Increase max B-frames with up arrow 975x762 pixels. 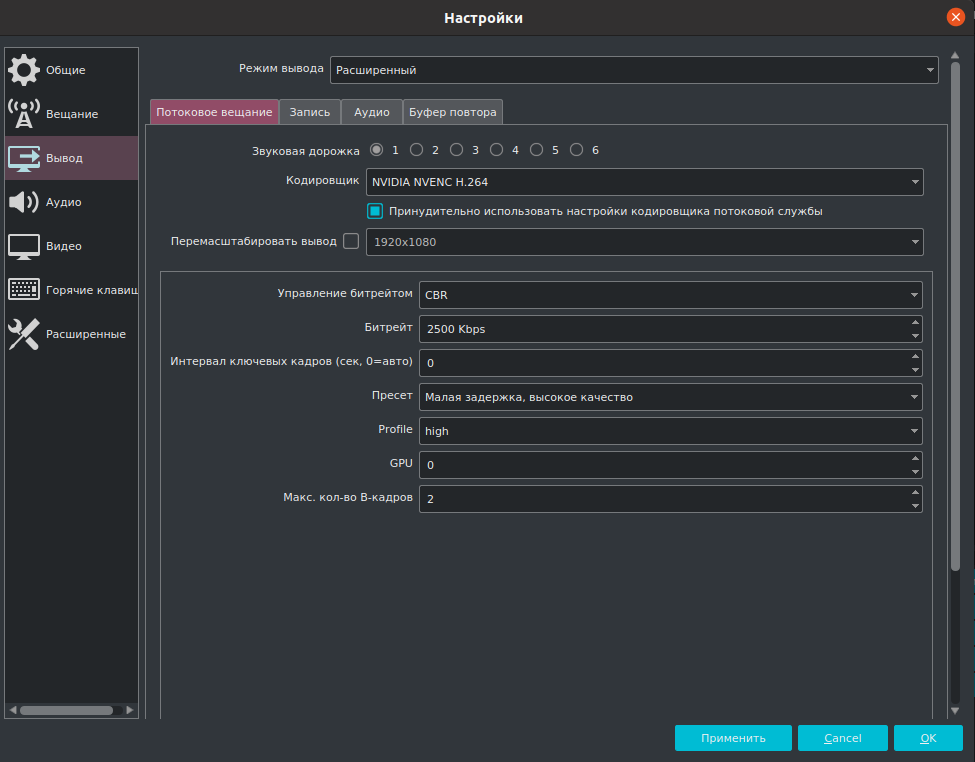(x=915, y=492)
